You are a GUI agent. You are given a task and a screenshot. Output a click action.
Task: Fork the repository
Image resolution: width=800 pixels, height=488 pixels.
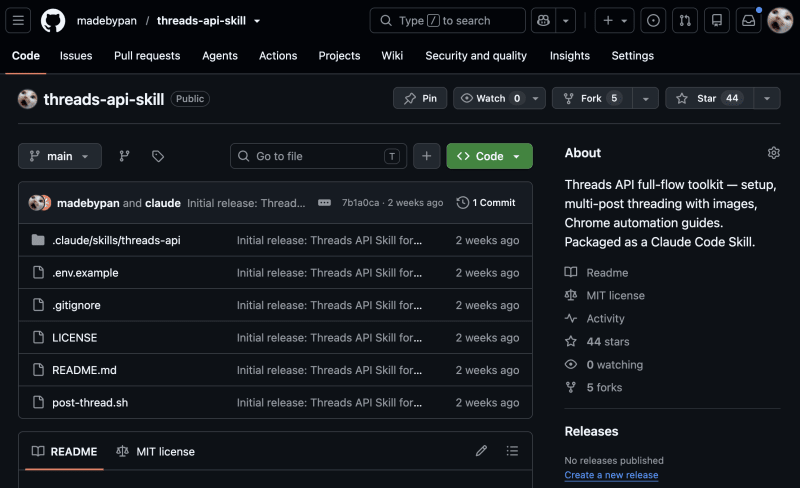592,98
